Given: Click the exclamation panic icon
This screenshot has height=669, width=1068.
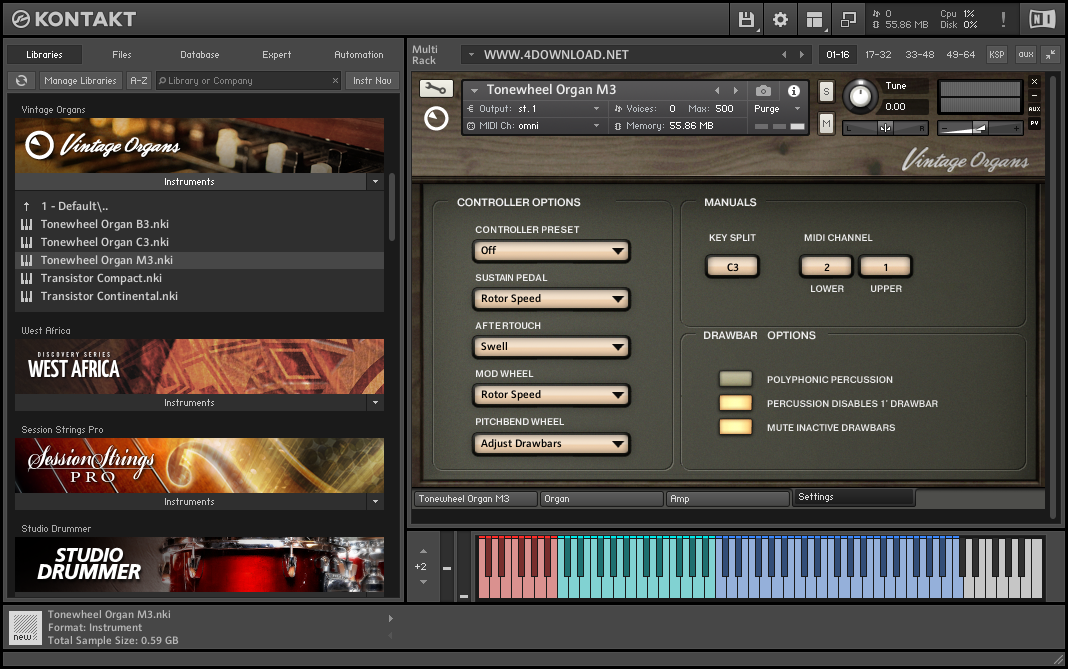Looking at the screenshot, I should pyautogui.click(x=1003, y=19).
